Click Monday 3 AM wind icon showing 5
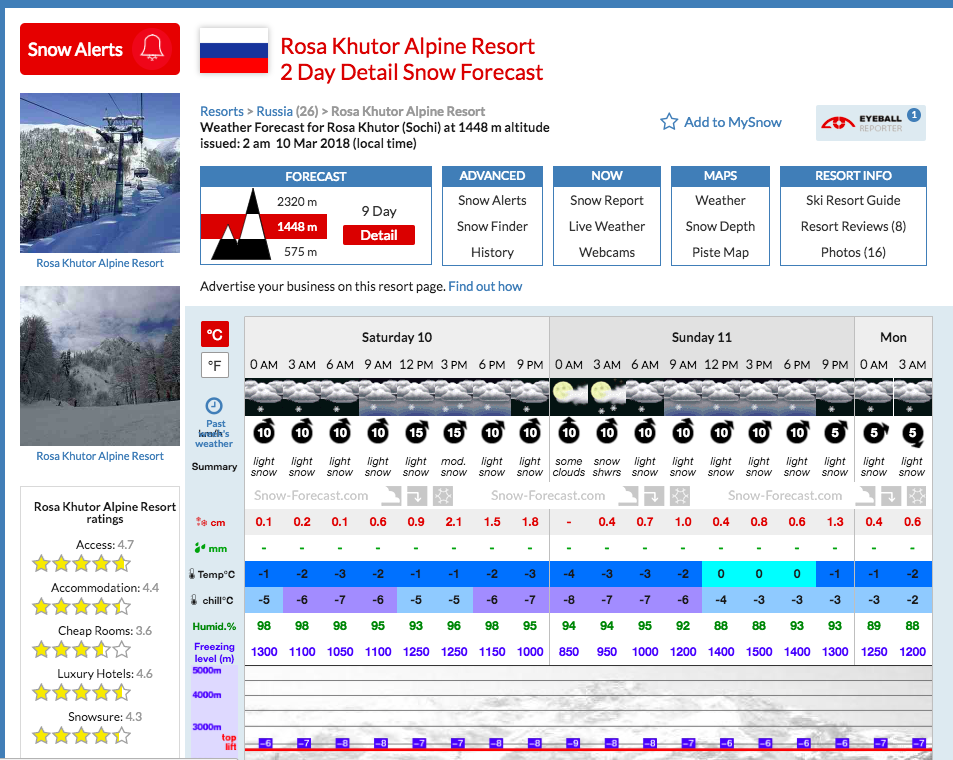953x760 pixels. (x=912, y=434)
